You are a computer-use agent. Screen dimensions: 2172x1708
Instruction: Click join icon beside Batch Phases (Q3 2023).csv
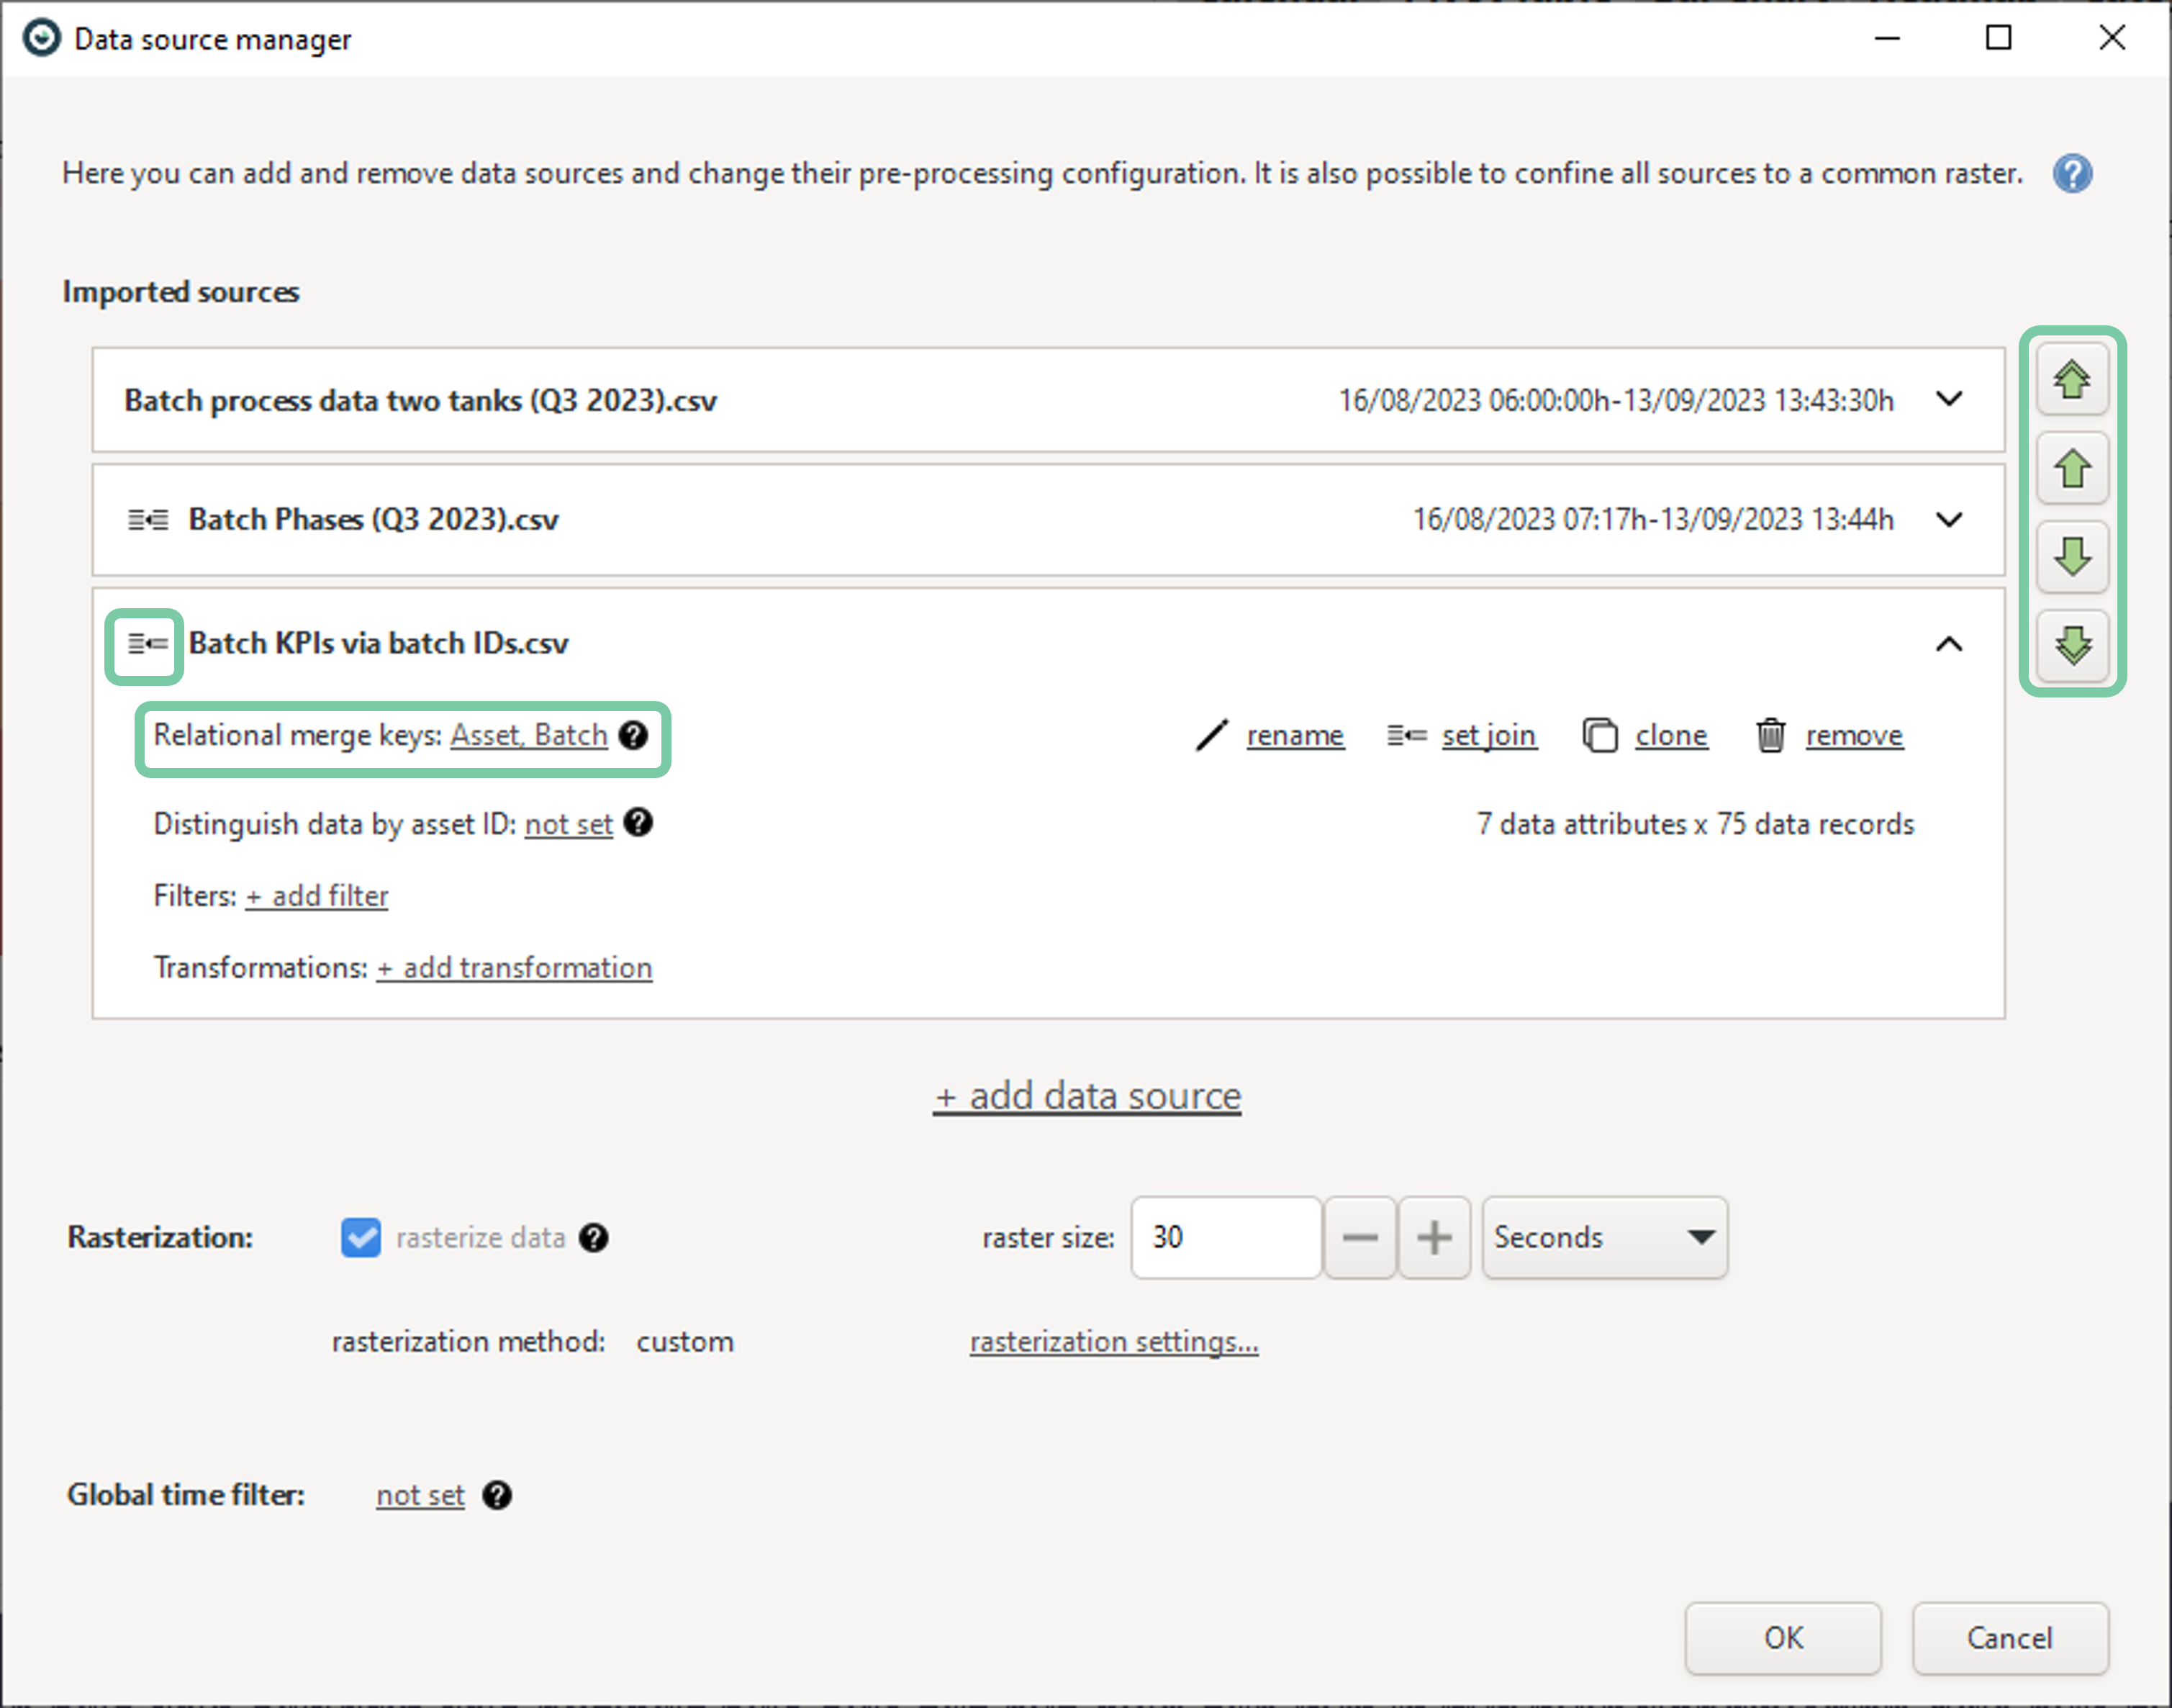pyautogui.click(x=148, y=520)
